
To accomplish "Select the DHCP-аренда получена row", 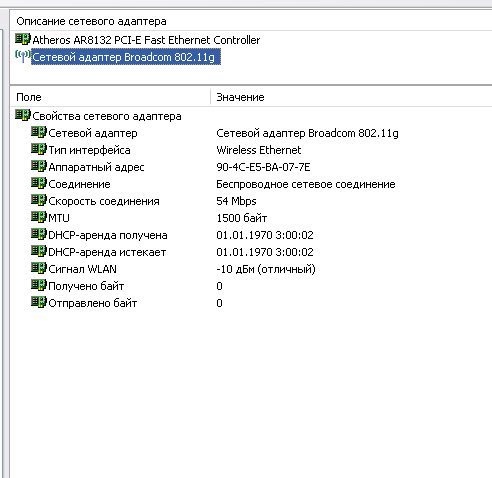I will (x=251, y=235).
